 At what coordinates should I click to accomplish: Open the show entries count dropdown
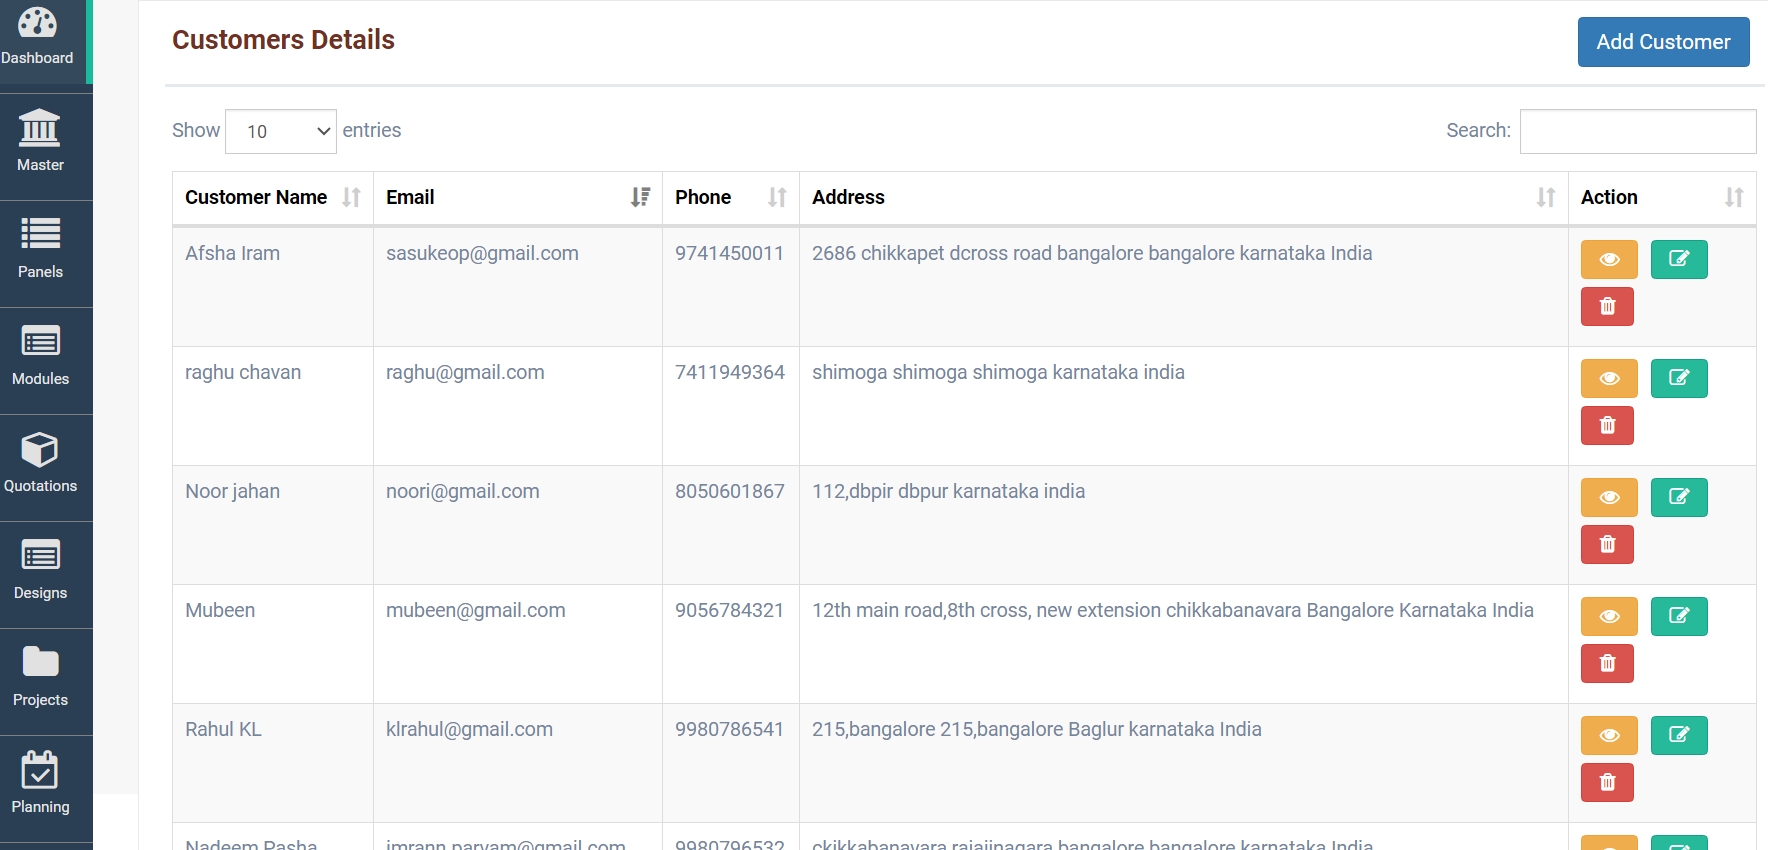coord(281,131)
